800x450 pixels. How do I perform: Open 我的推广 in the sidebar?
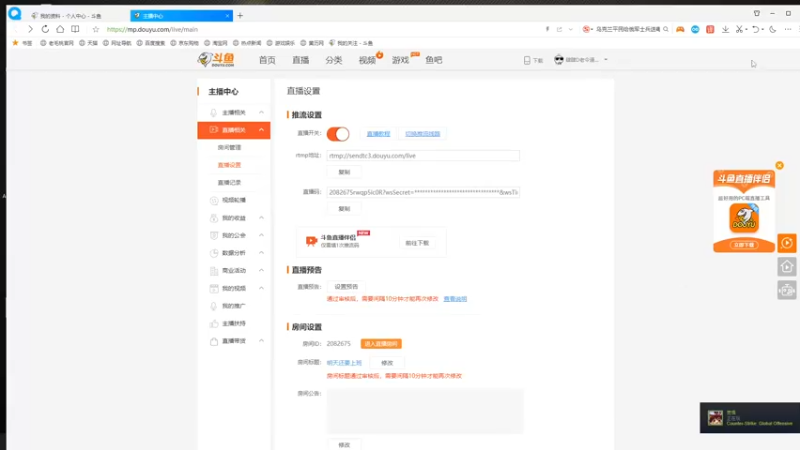[233, 306]
